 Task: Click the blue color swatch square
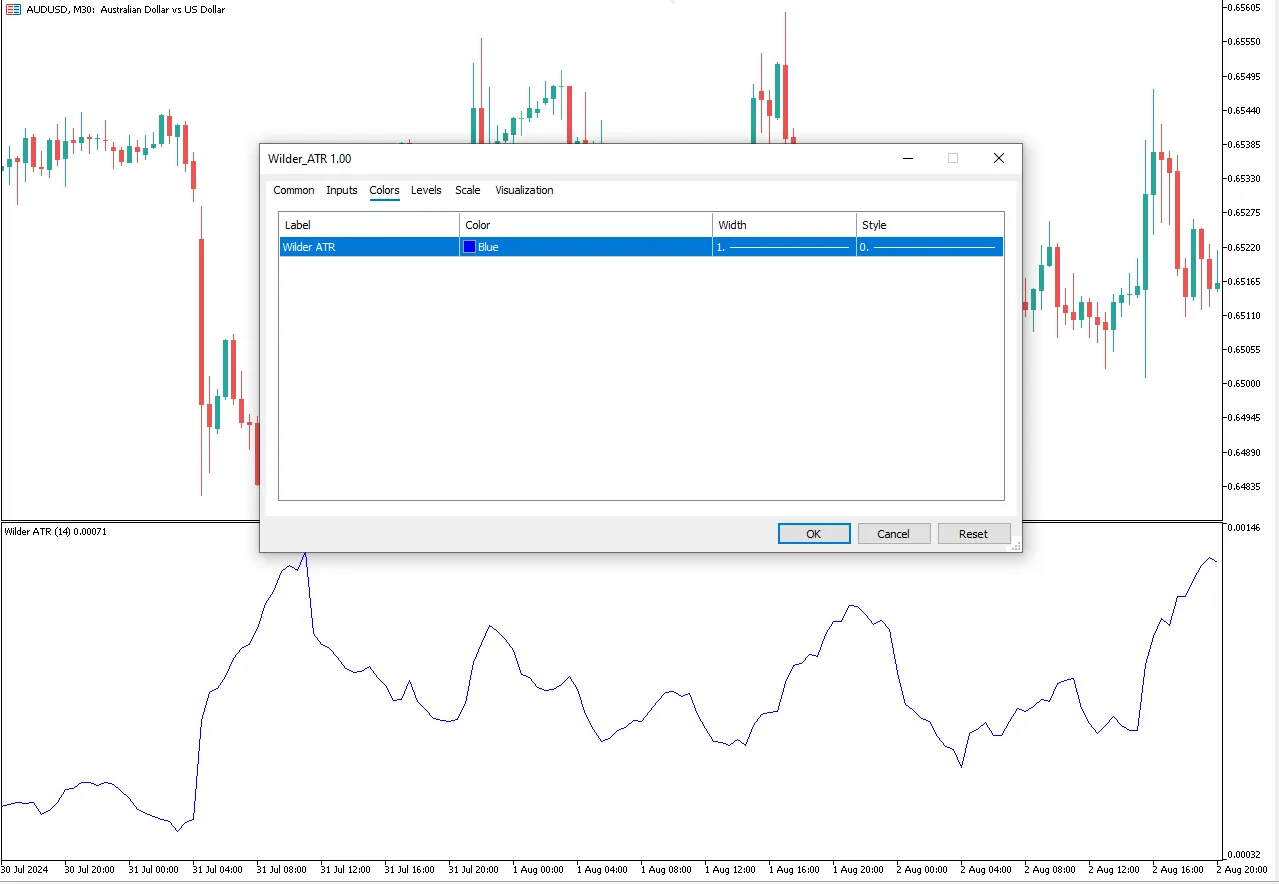[x=469, y=247]
